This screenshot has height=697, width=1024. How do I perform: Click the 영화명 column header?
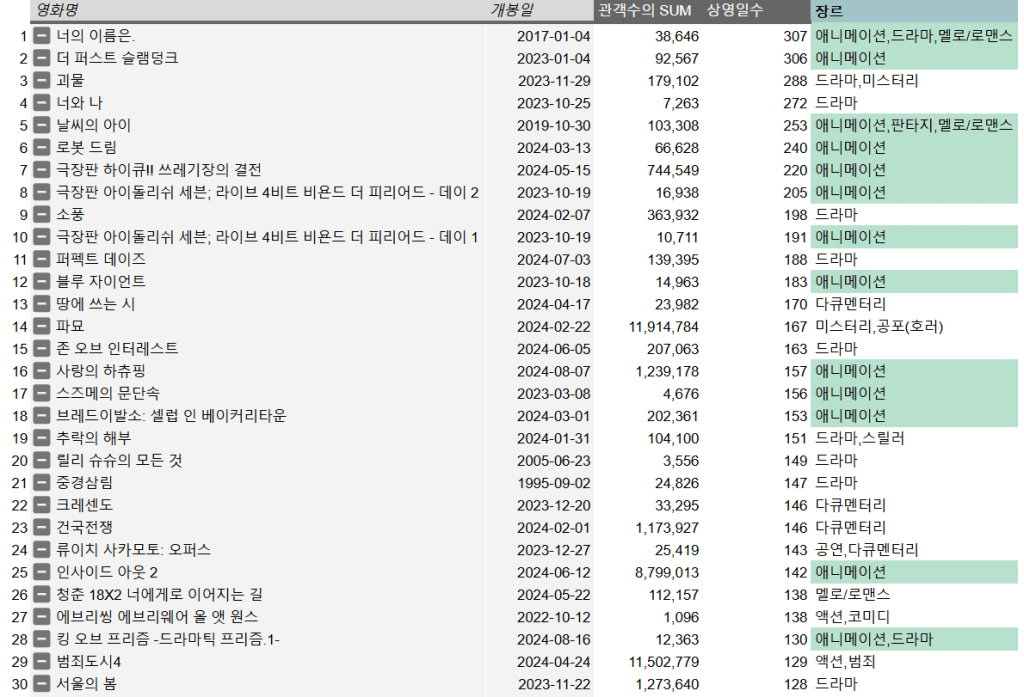[57, 10]
